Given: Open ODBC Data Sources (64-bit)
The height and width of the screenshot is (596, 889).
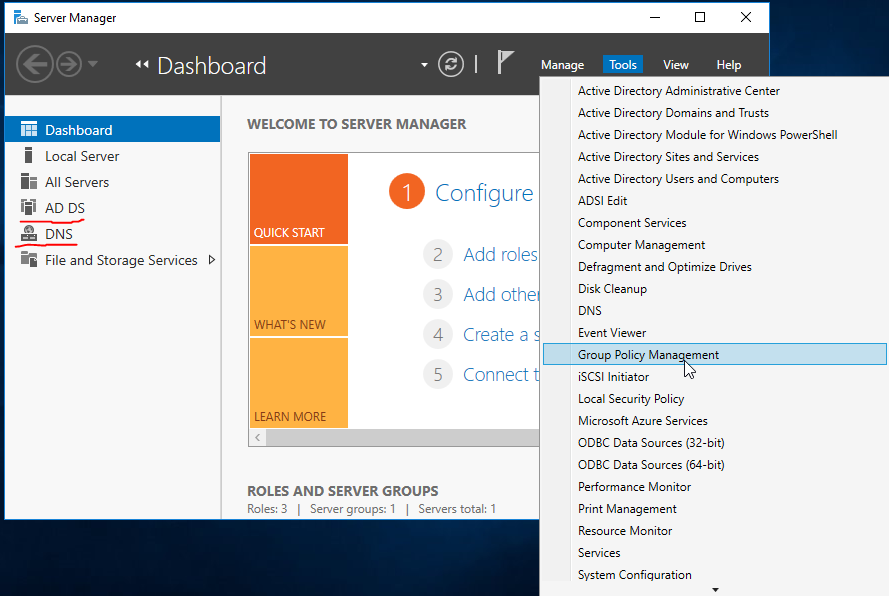Looking at the screenshot, I should (x=714, y=465).
